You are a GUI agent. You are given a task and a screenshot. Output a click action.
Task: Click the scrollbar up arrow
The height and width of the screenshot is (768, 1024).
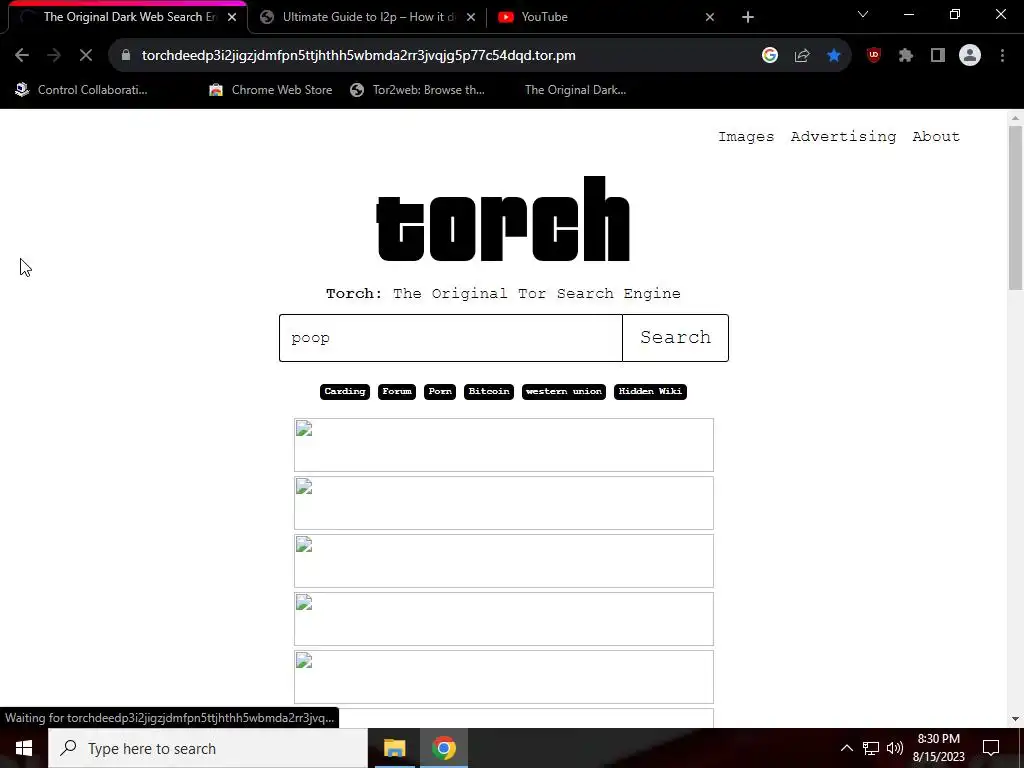coord(1015,118)
